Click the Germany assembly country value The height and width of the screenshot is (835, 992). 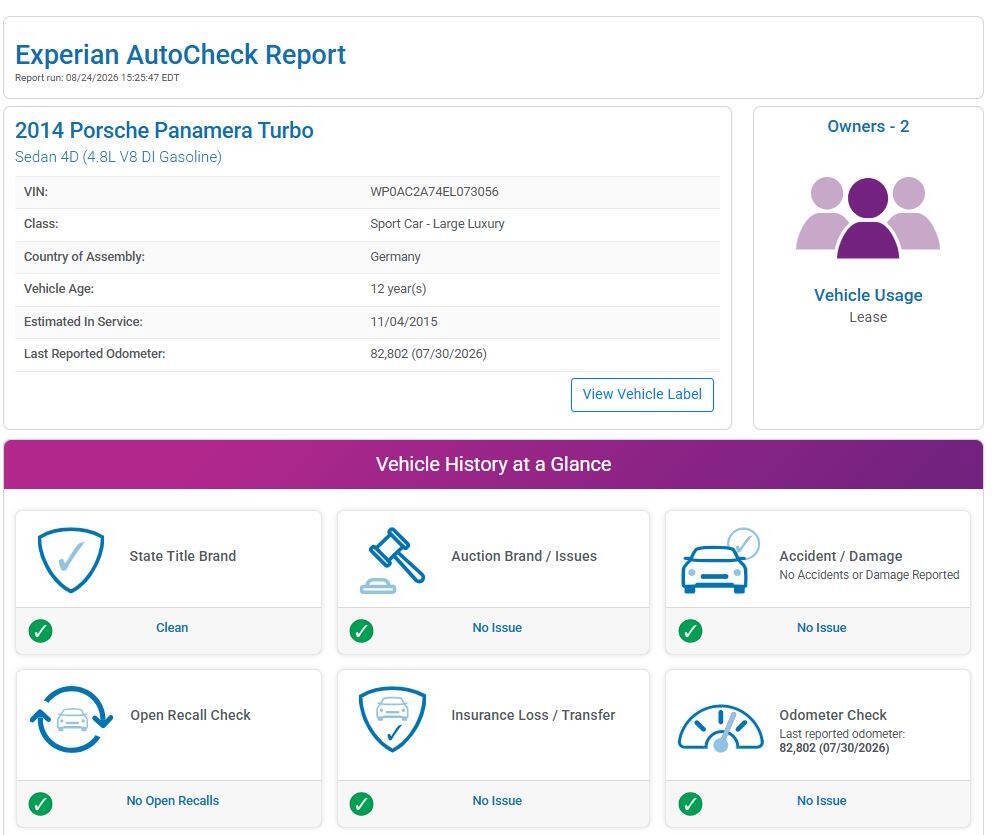[395, 257]
